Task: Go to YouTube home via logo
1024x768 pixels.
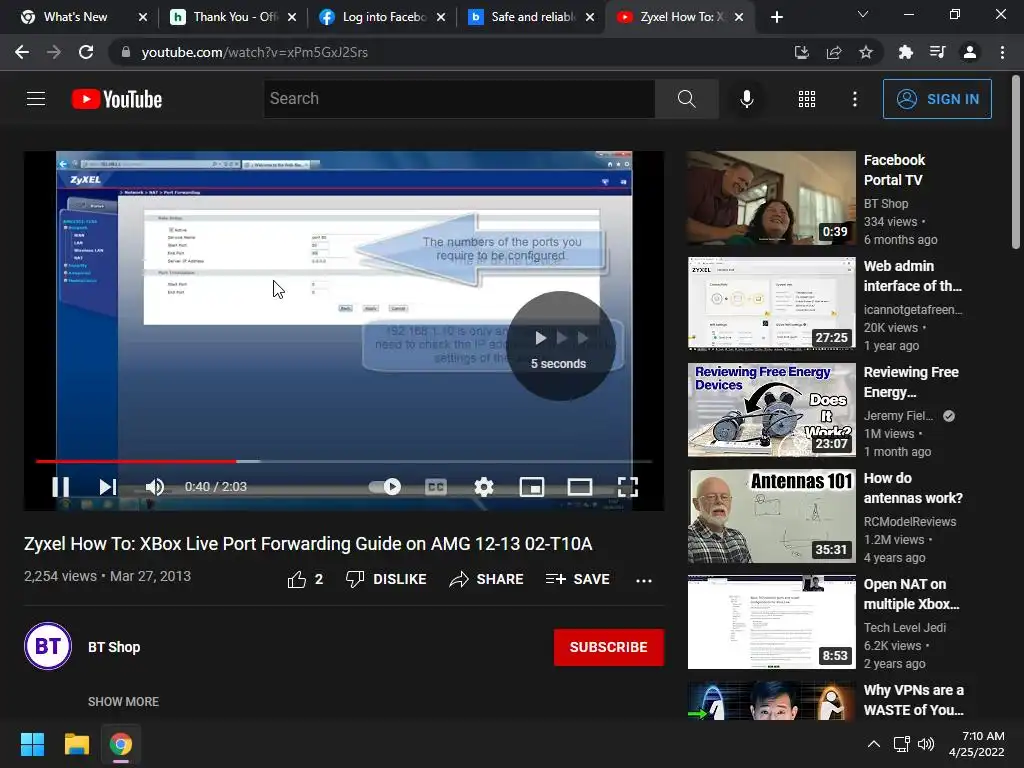Action: [117, 99]
